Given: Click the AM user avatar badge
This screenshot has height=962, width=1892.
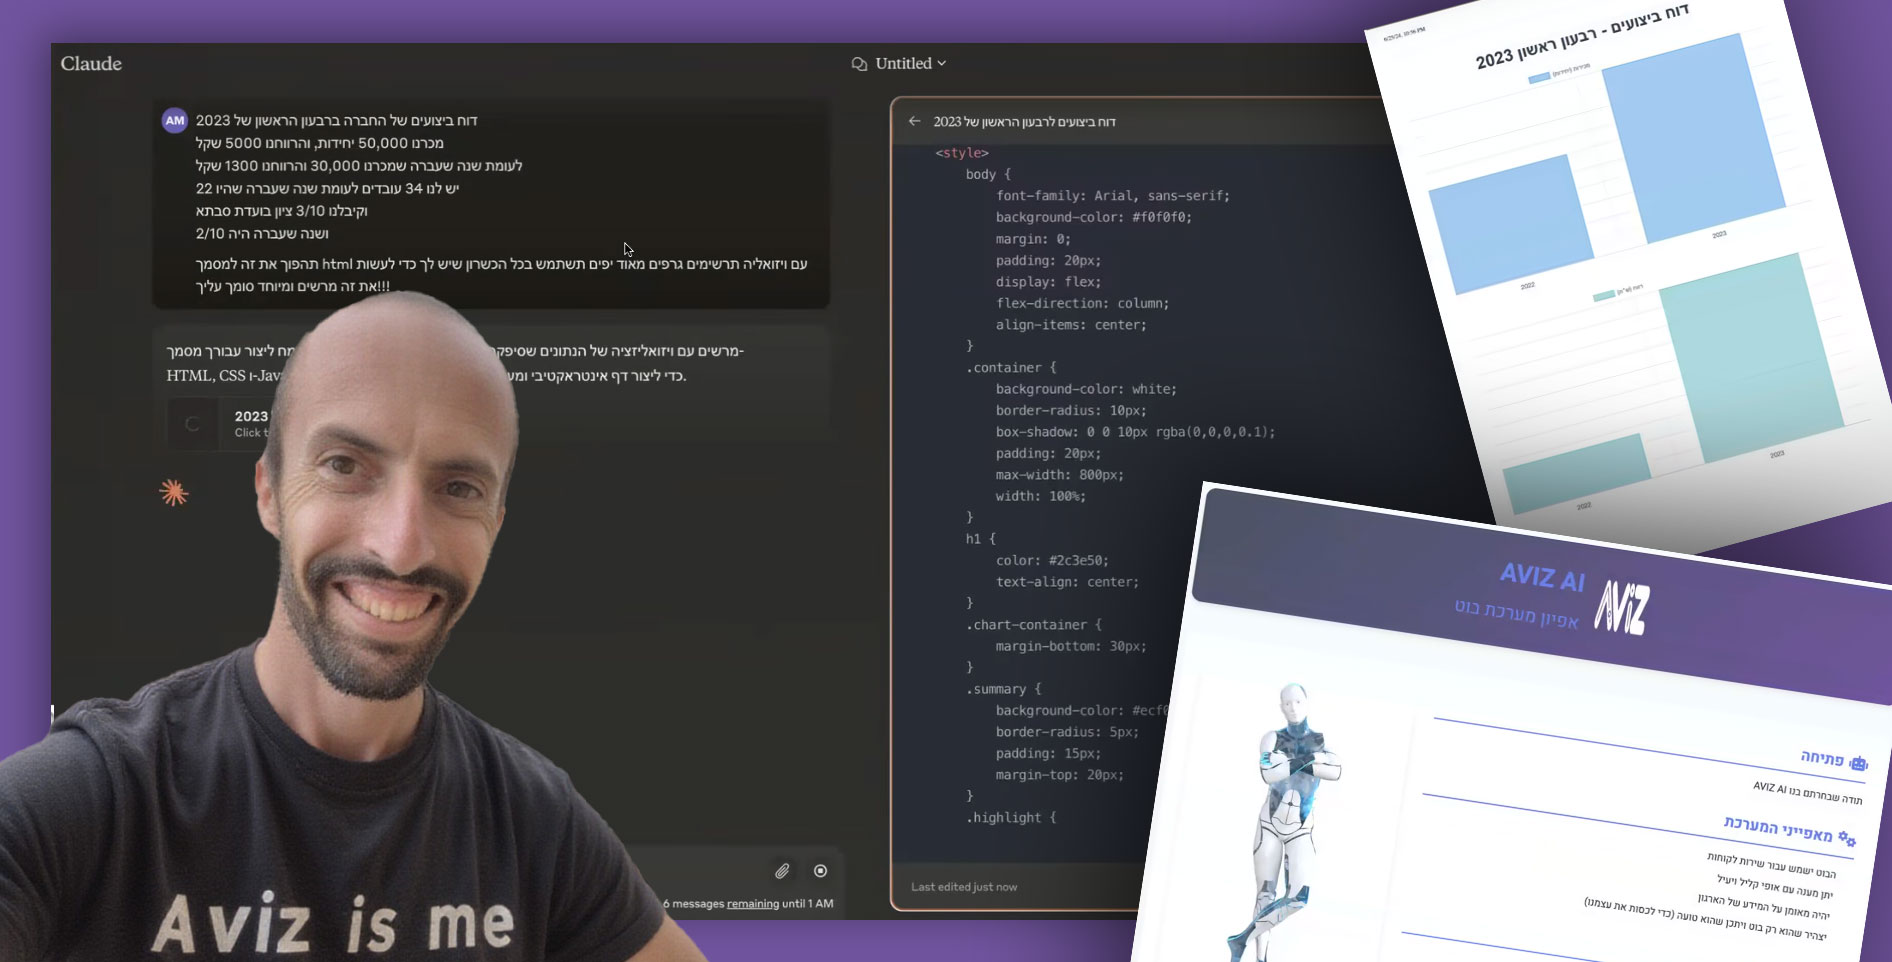Looking at the screenshot, I should (x=175, y=121).
